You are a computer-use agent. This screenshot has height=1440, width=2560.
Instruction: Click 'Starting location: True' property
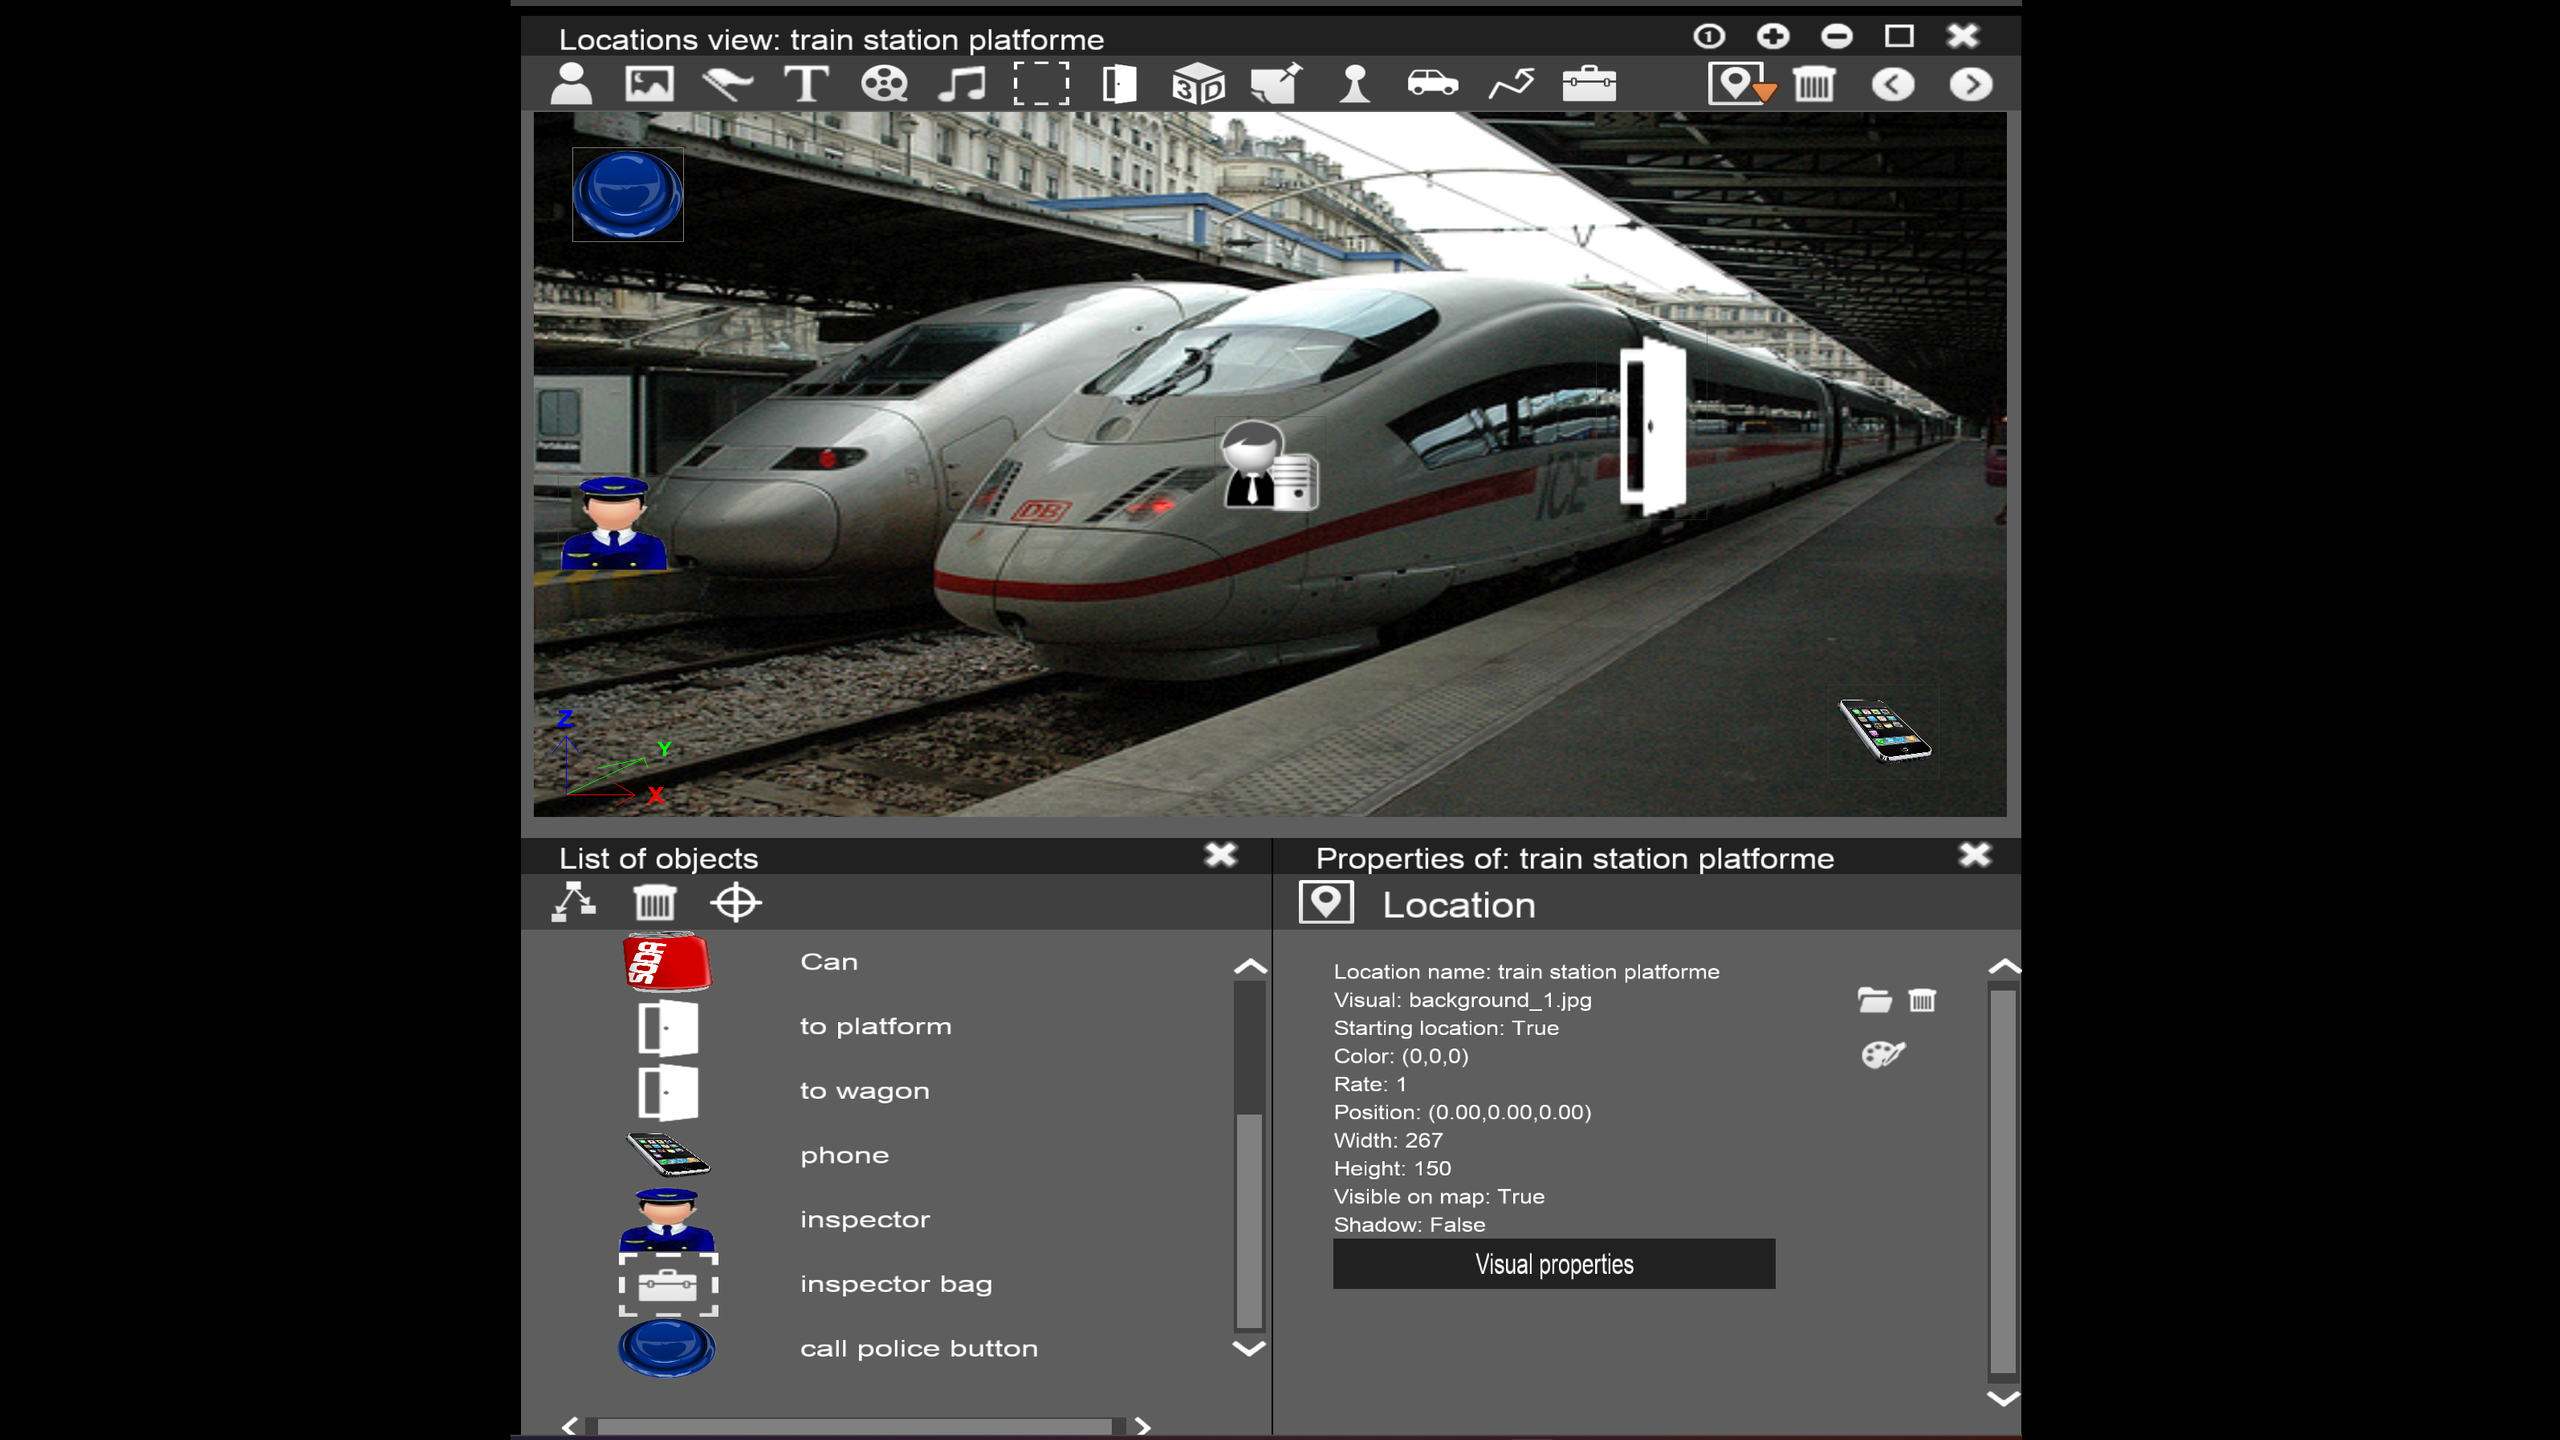tap(1446, 1028)
